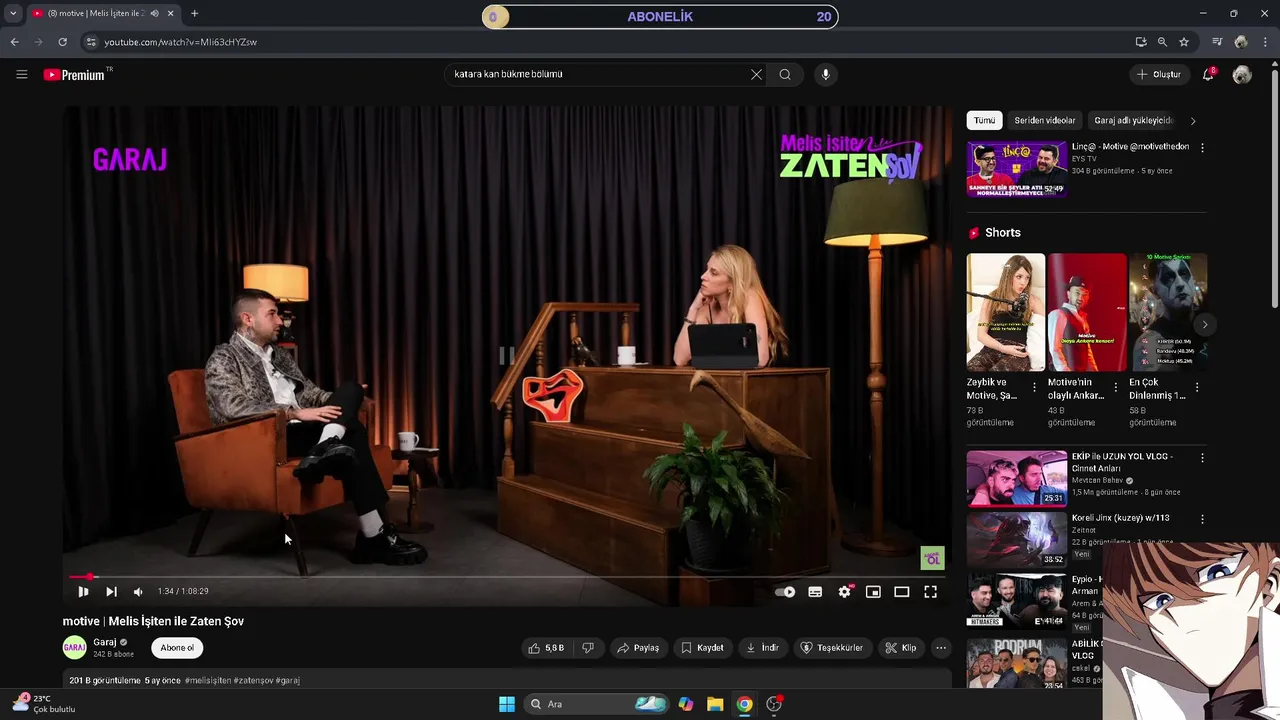
Task: Show next Shorts with the arrow
Action: coord(1205,324)
